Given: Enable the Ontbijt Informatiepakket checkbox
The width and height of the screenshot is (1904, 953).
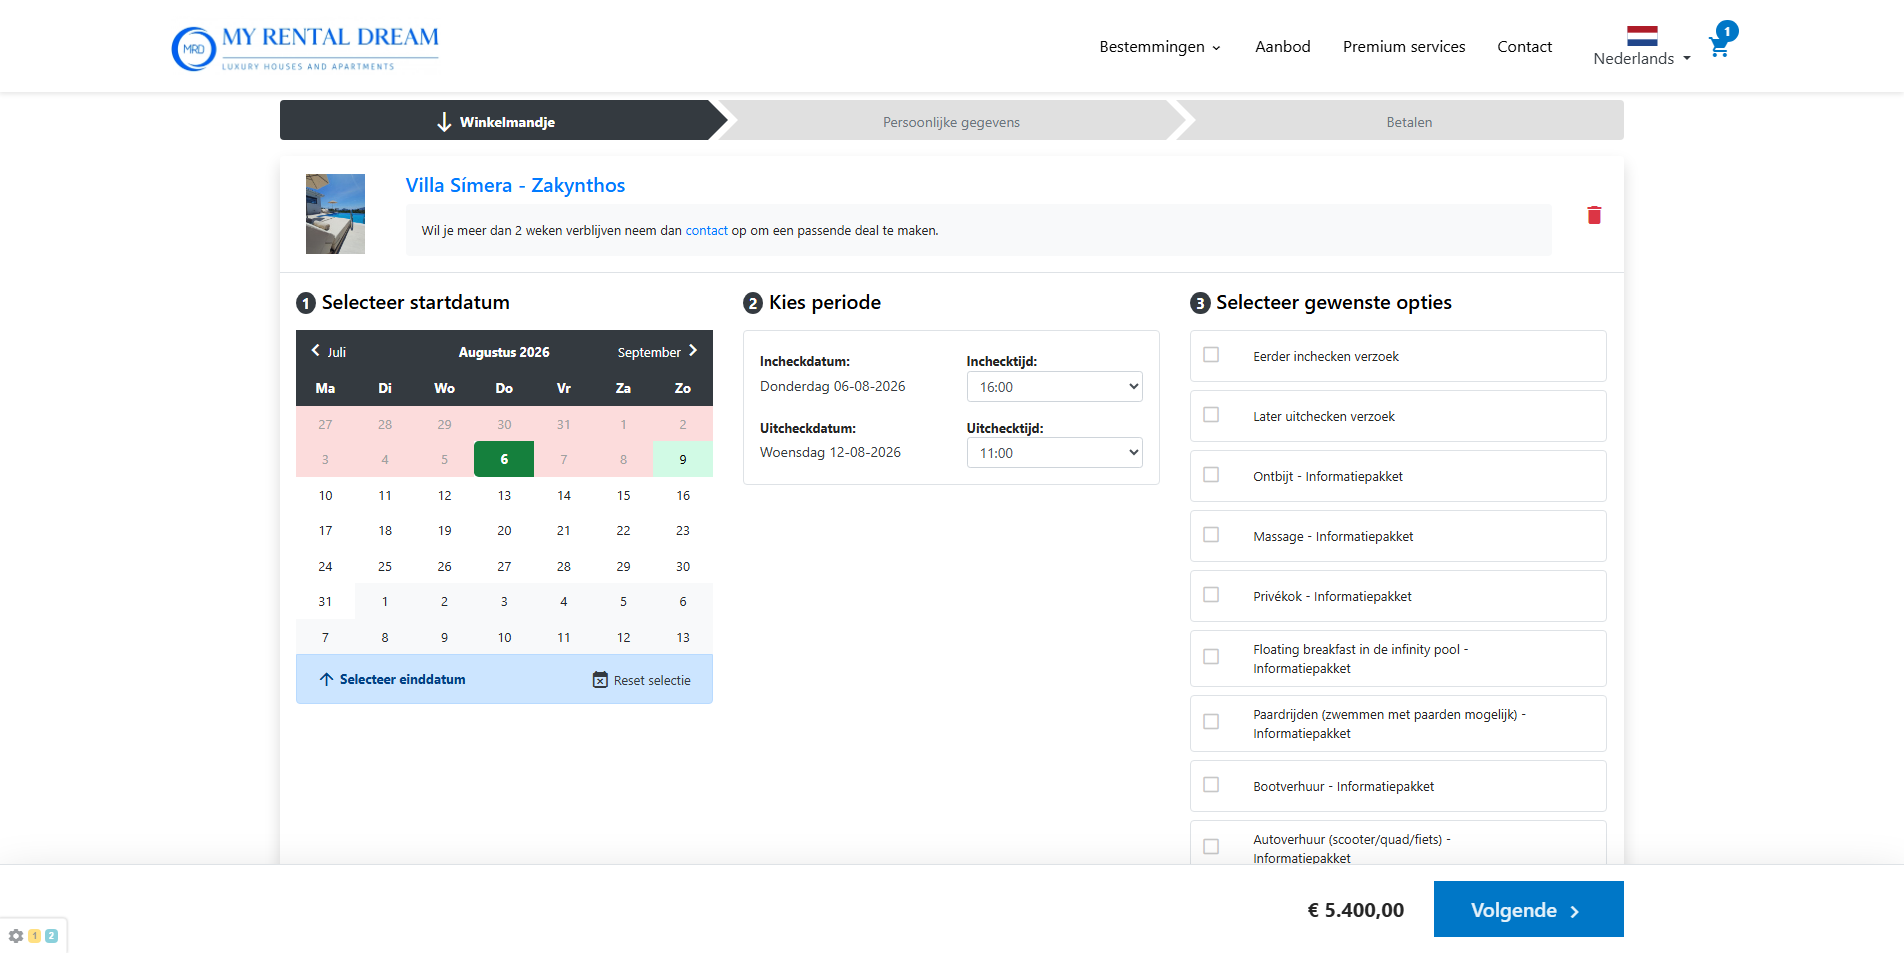Looking at the screenshot, I should click(x=1211, y=475).
